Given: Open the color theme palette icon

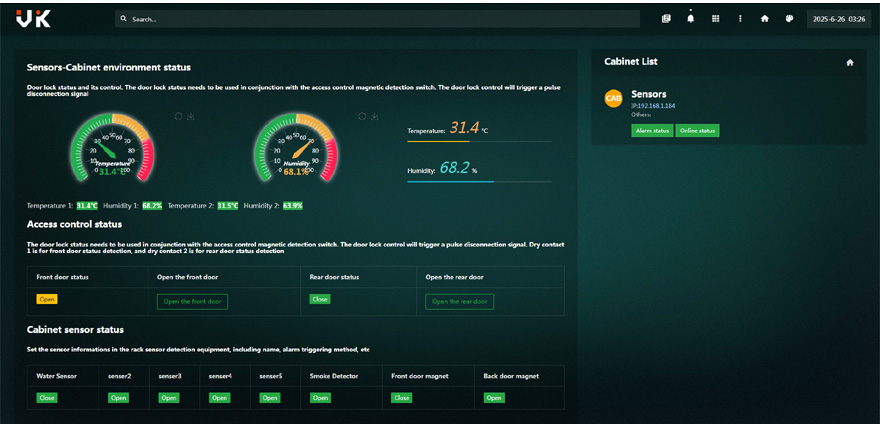Looking at the screenshot, I should tap(789, 18).
